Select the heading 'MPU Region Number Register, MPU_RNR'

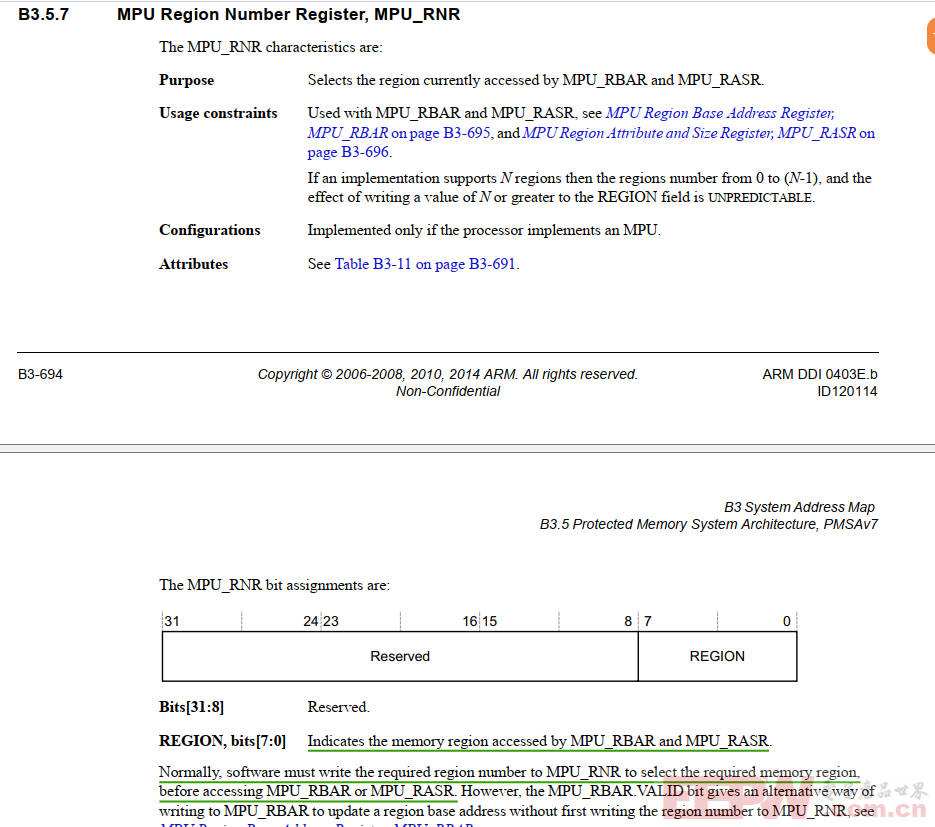coord(289,14)
